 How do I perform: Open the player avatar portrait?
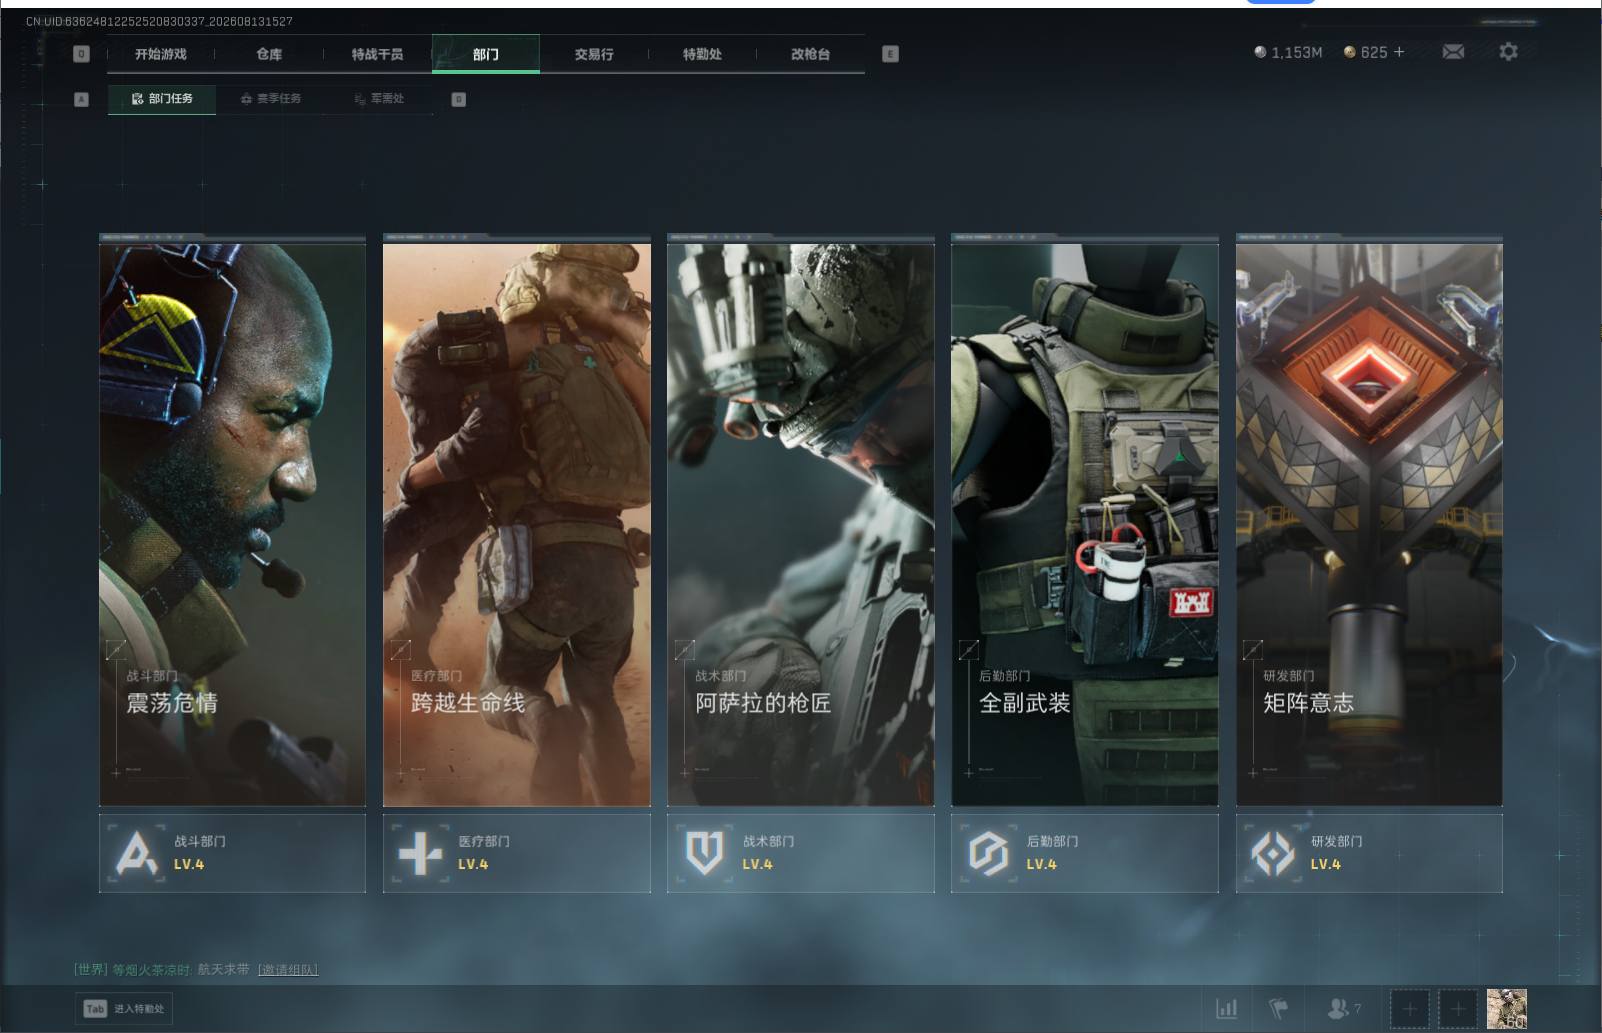1506,1009
